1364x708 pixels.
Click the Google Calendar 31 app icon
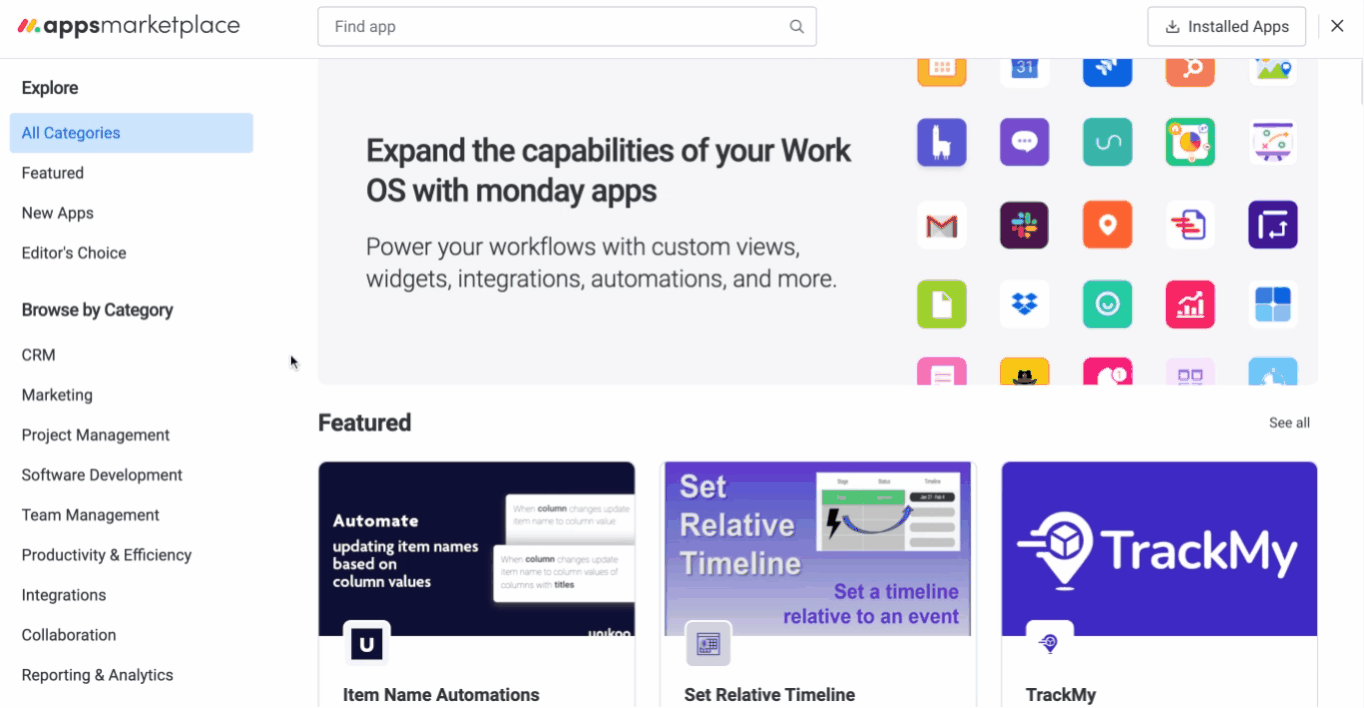1024,72
